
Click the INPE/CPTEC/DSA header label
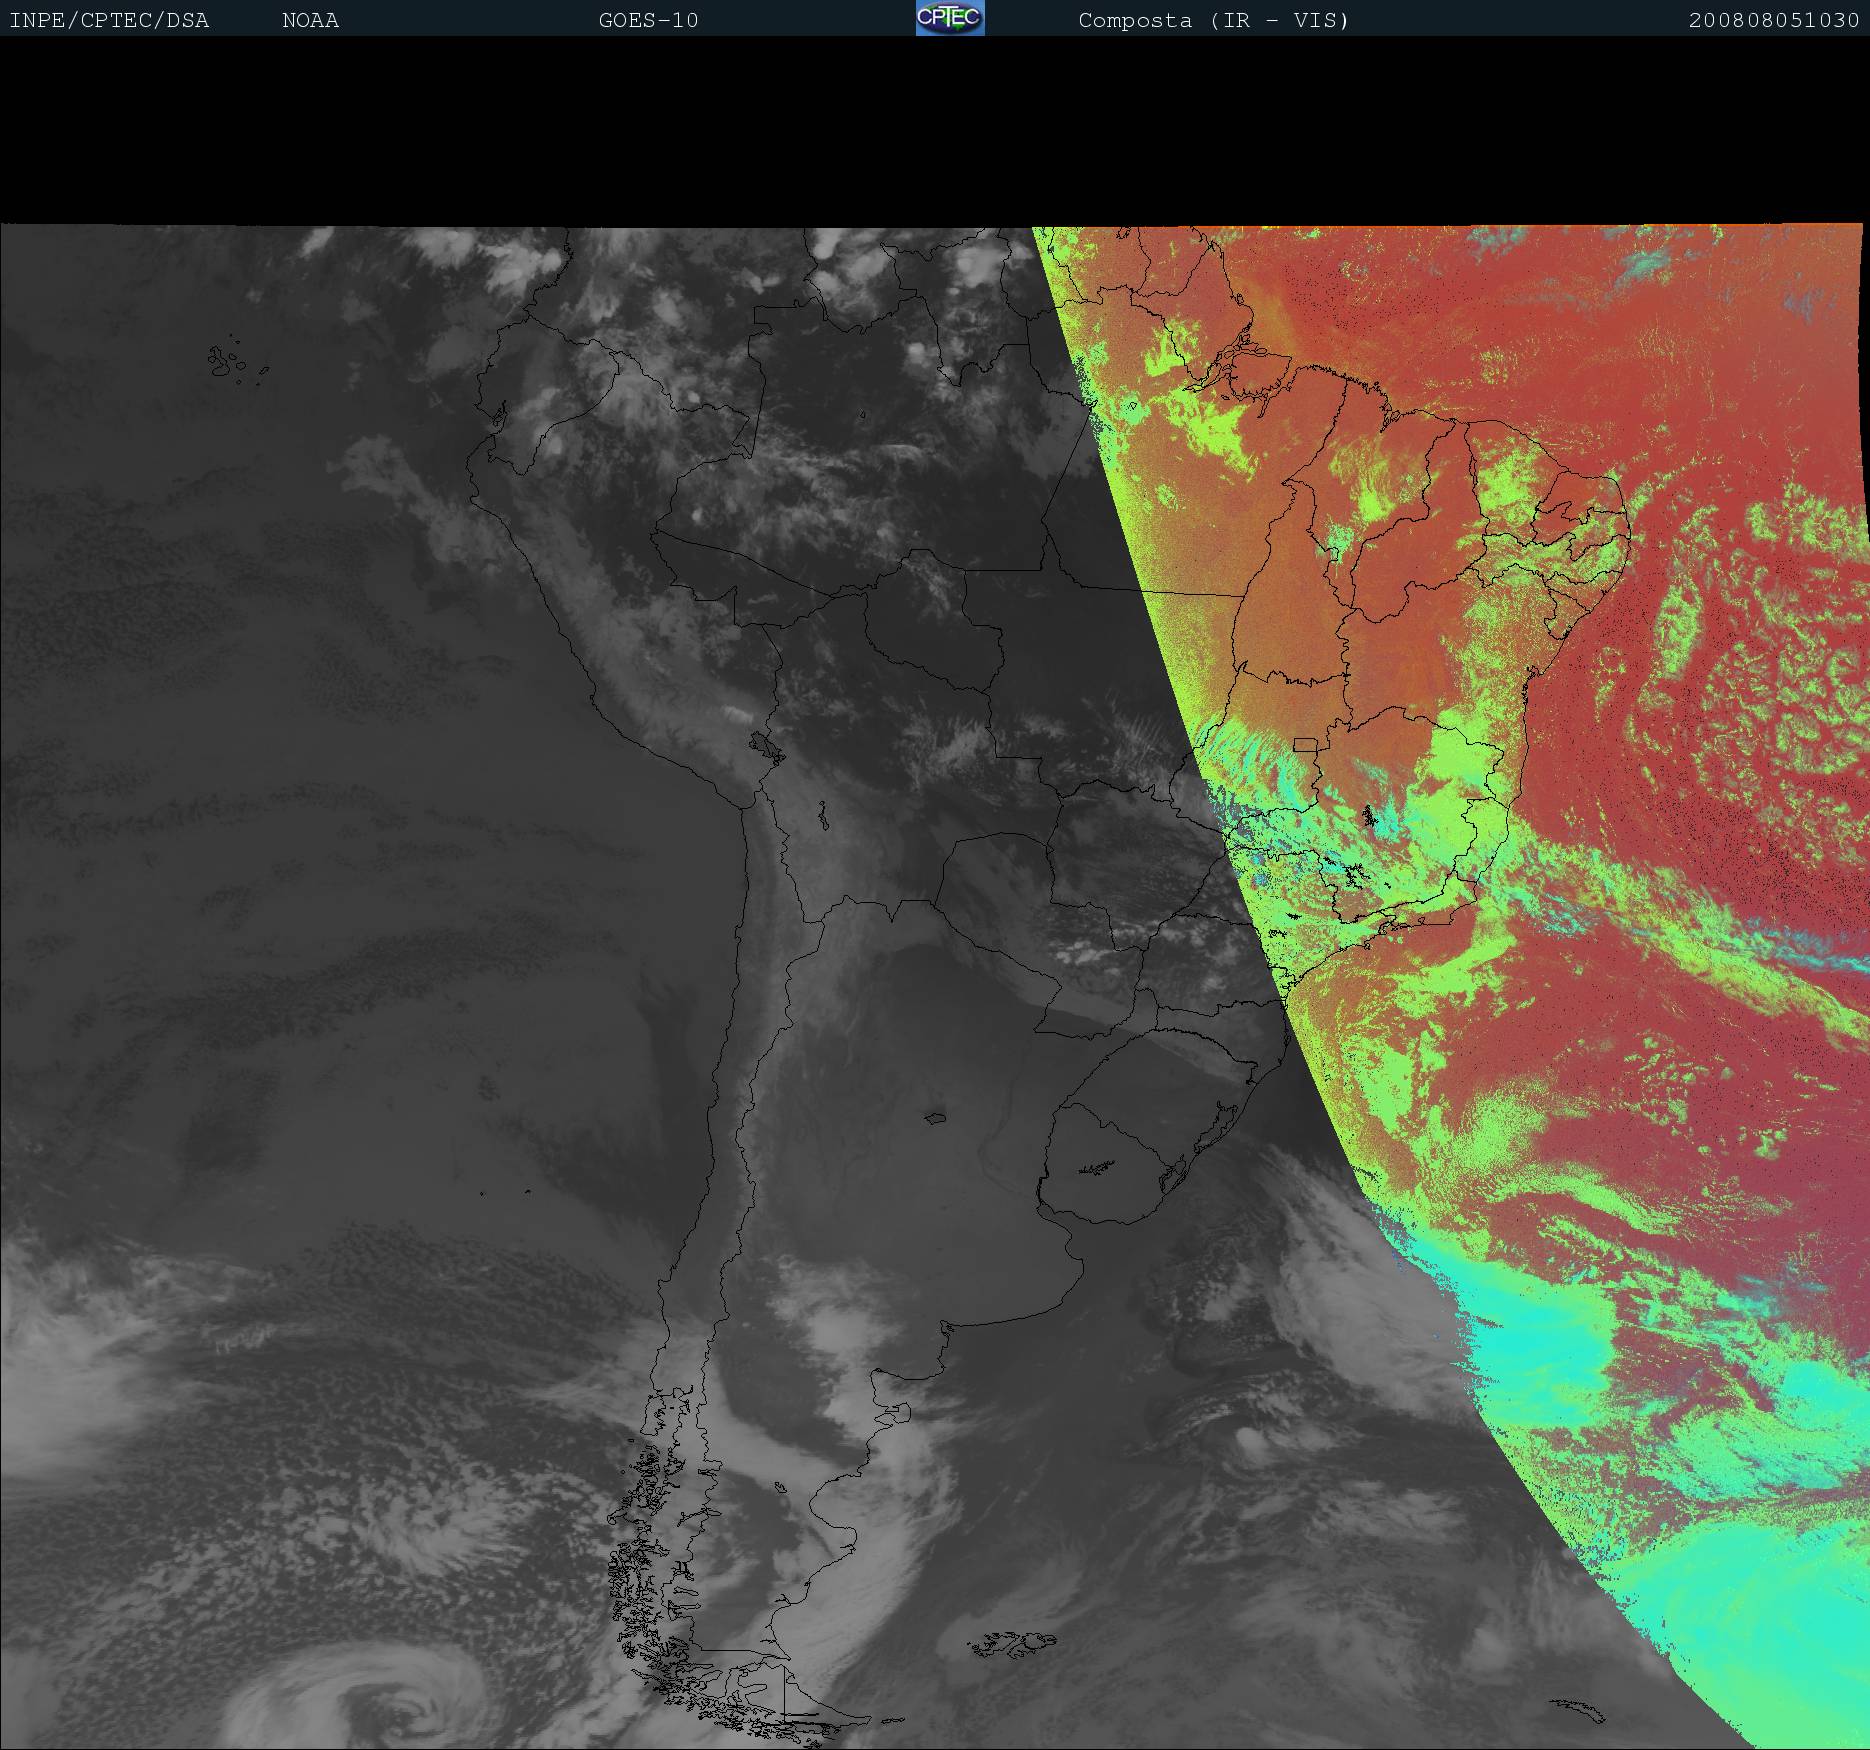tap(109, 21)
